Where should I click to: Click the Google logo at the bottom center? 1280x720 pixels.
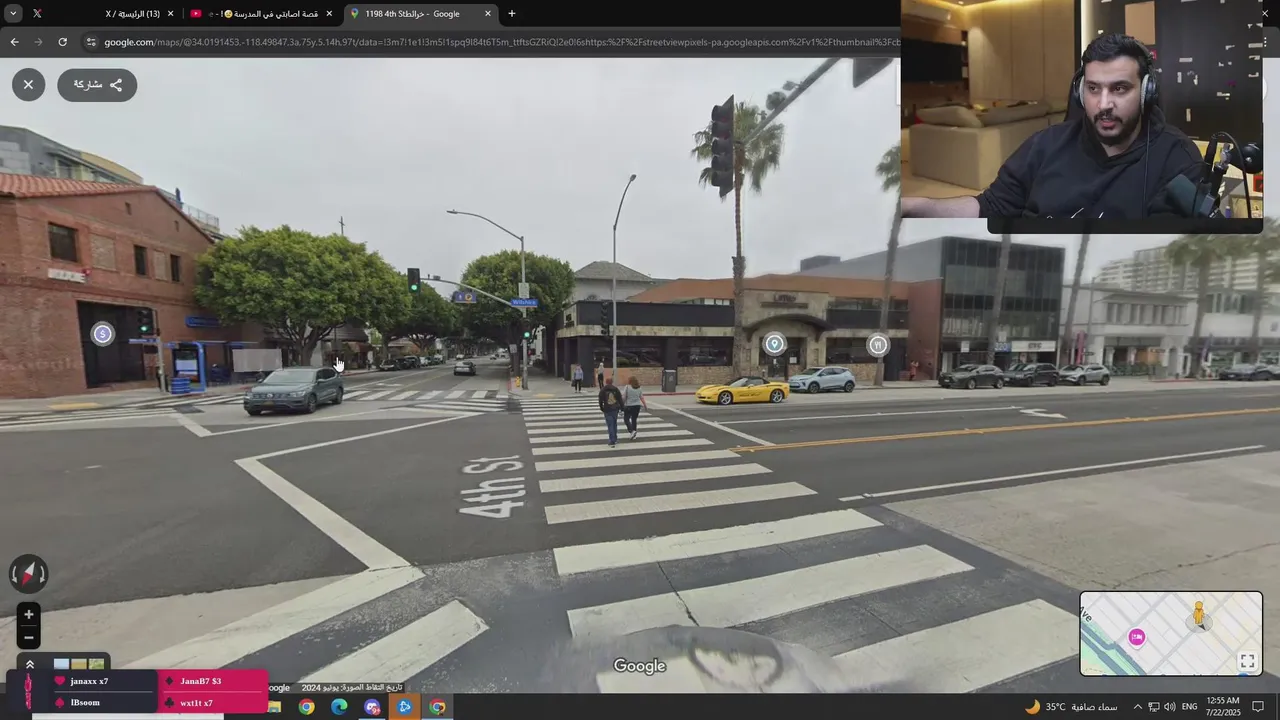640,666
